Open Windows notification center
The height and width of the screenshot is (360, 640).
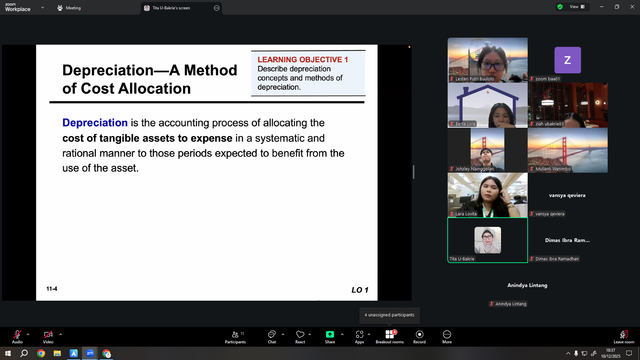(x=629, y=353)
